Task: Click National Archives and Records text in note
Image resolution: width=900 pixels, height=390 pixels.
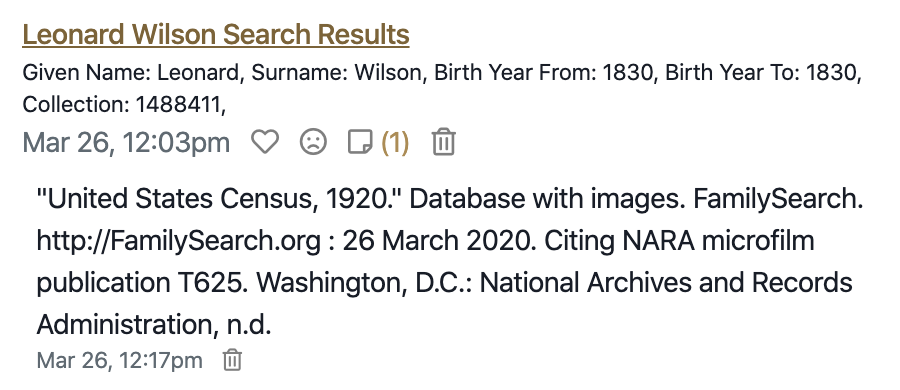Action: tap(666, 283)
